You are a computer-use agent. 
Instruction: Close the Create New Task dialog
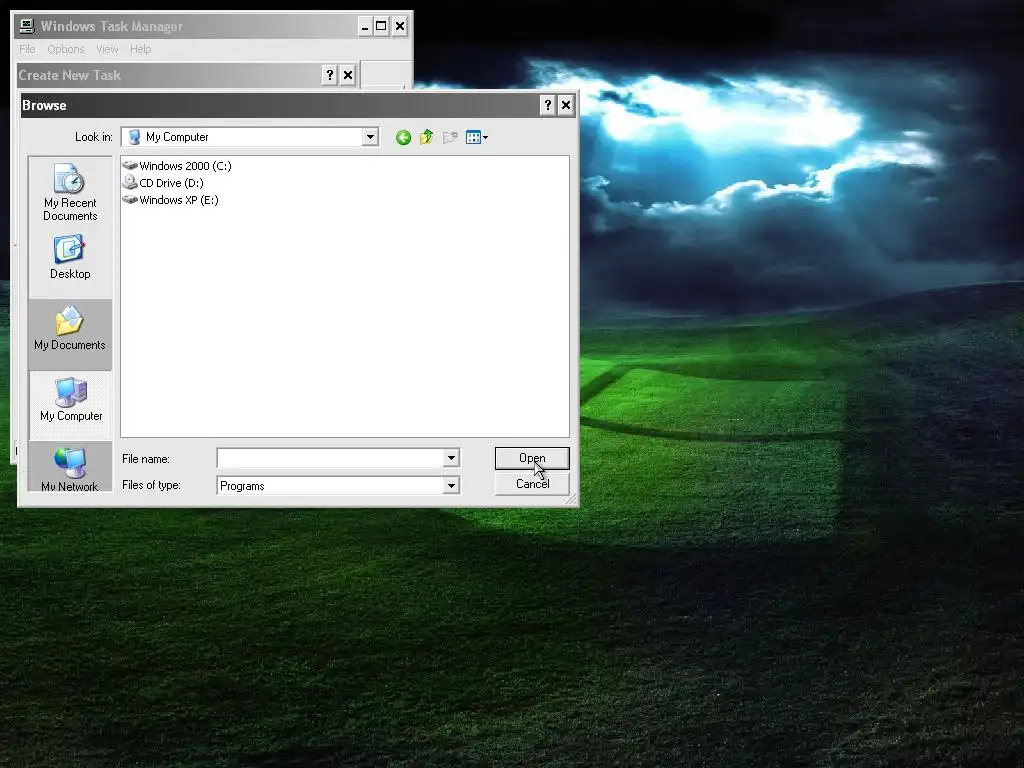348,75
